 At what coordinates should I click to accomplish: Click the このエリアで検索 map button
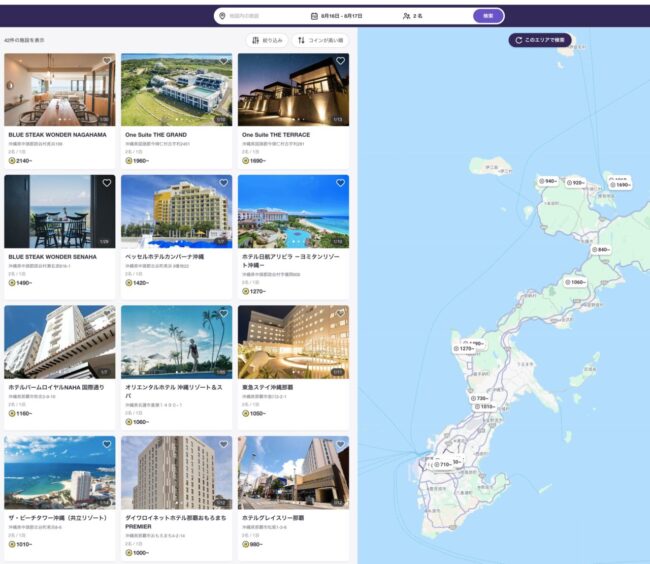[x=540, y=40]
